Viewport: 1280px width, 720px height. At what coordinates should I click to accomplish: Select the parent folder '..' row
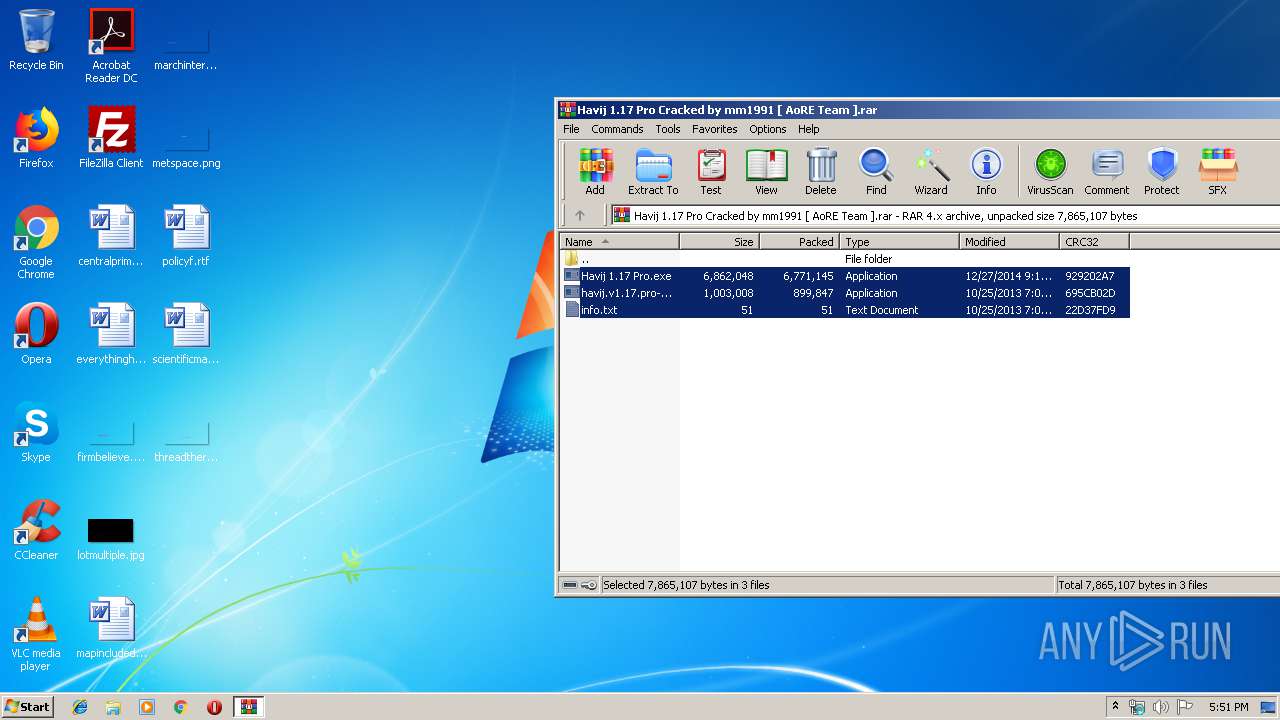845,259
